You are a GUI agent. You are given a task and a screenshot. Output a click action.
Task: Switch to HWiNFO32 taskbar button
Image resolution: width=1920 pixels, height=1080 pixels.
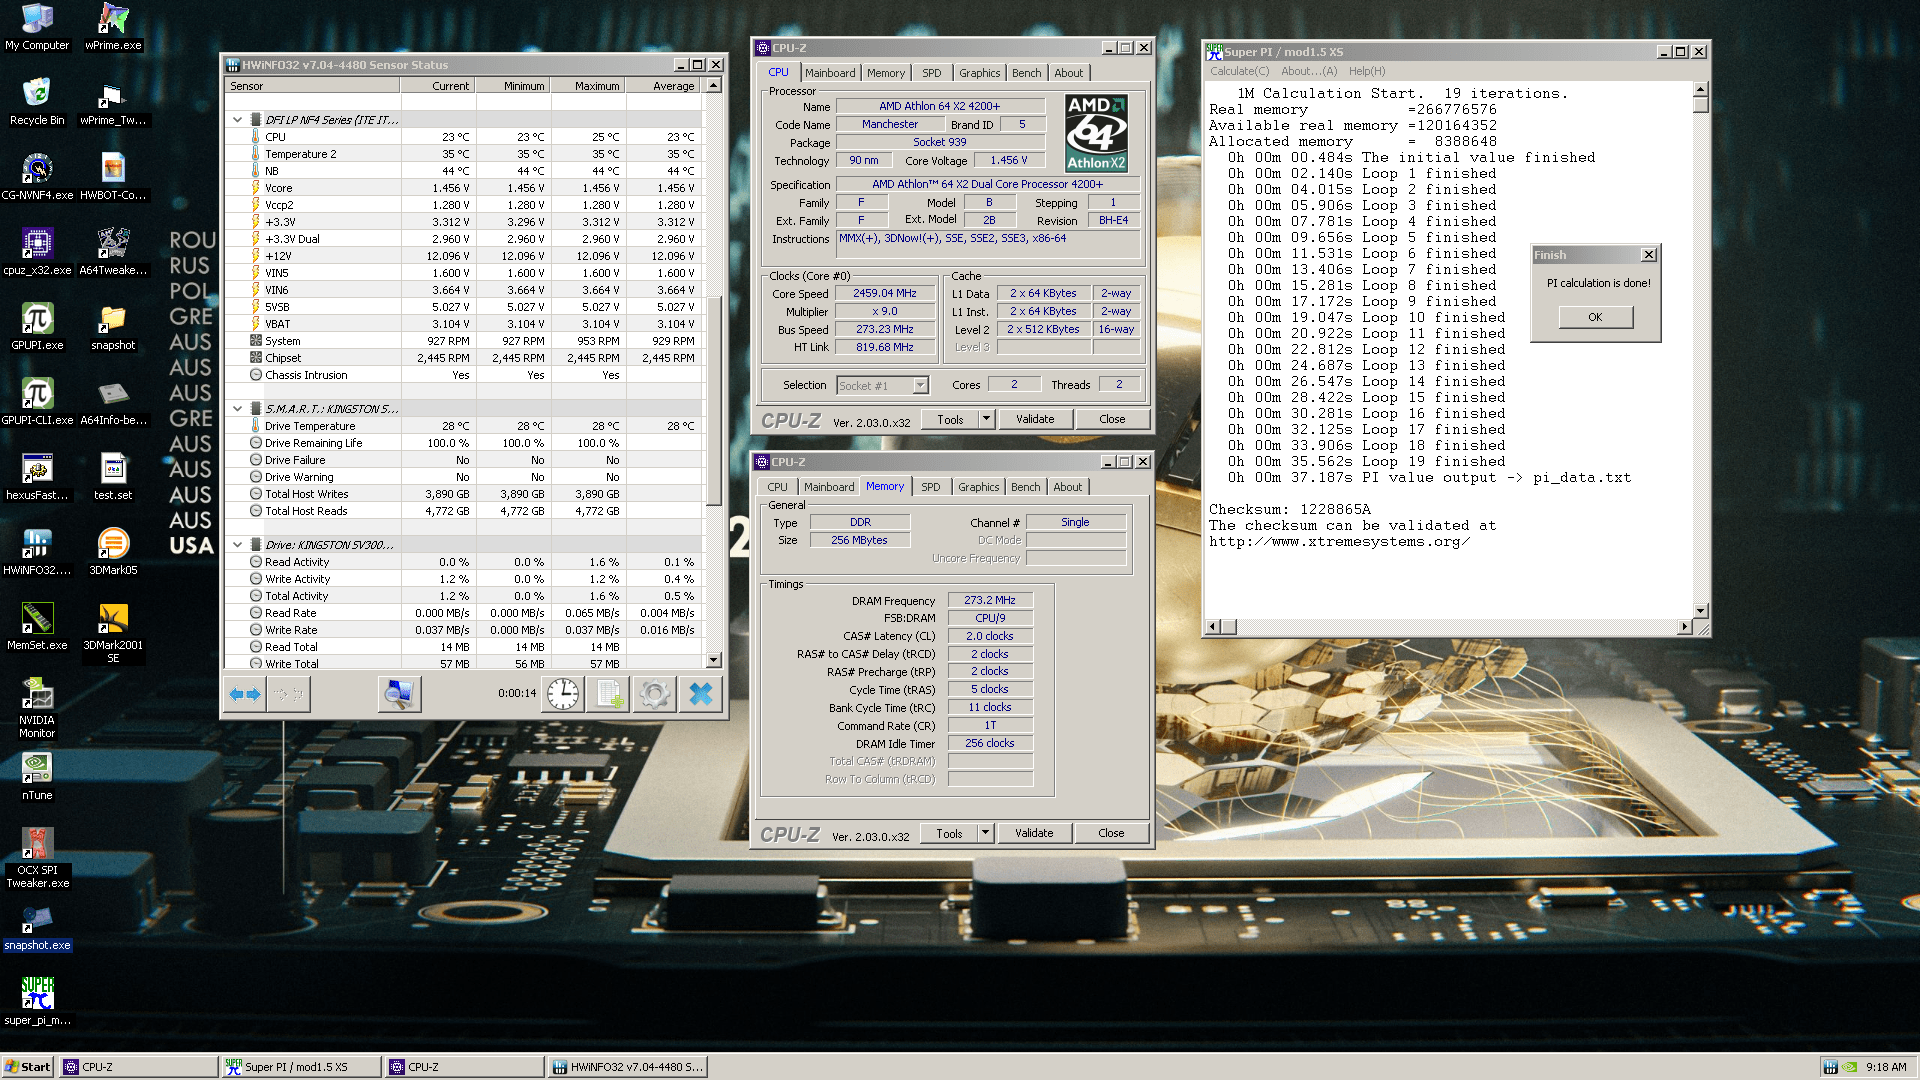pyautogui.click(x=628, y=1067)
